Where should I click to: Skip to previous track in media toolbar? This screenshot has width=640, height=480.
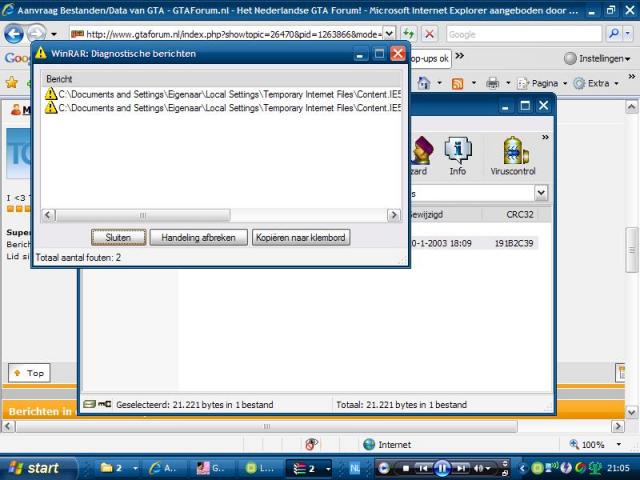[x=423, y=468]
